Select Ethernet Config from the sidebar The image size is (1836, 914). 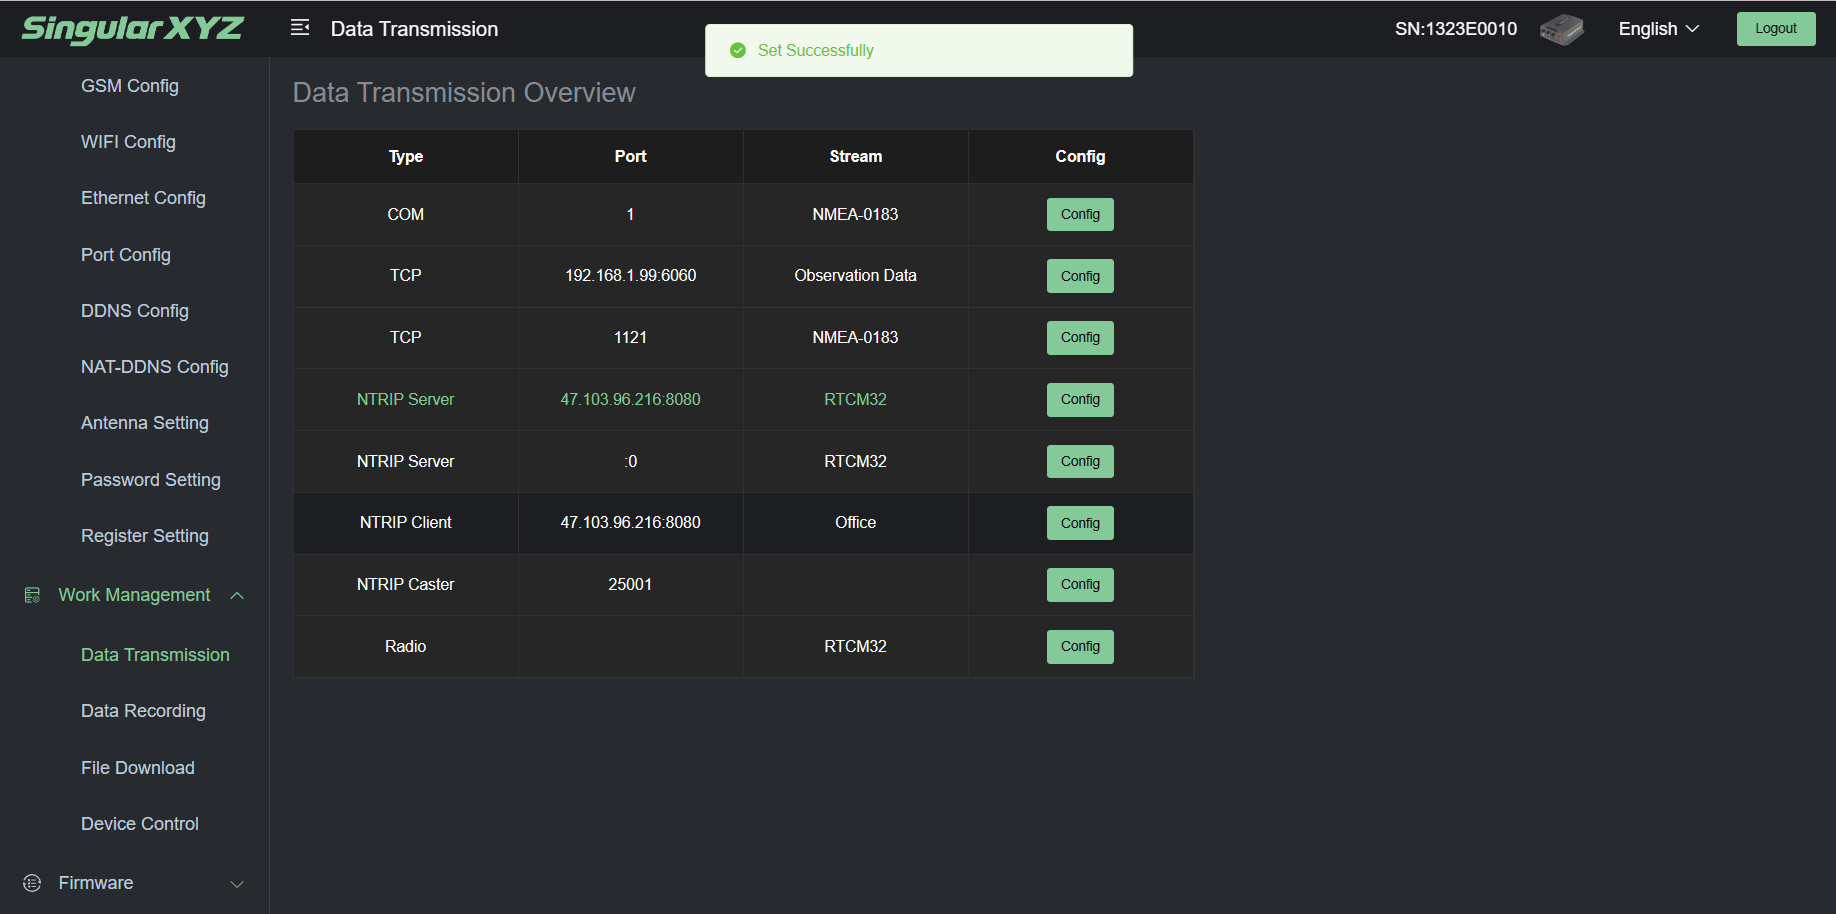tap(143, 198)
